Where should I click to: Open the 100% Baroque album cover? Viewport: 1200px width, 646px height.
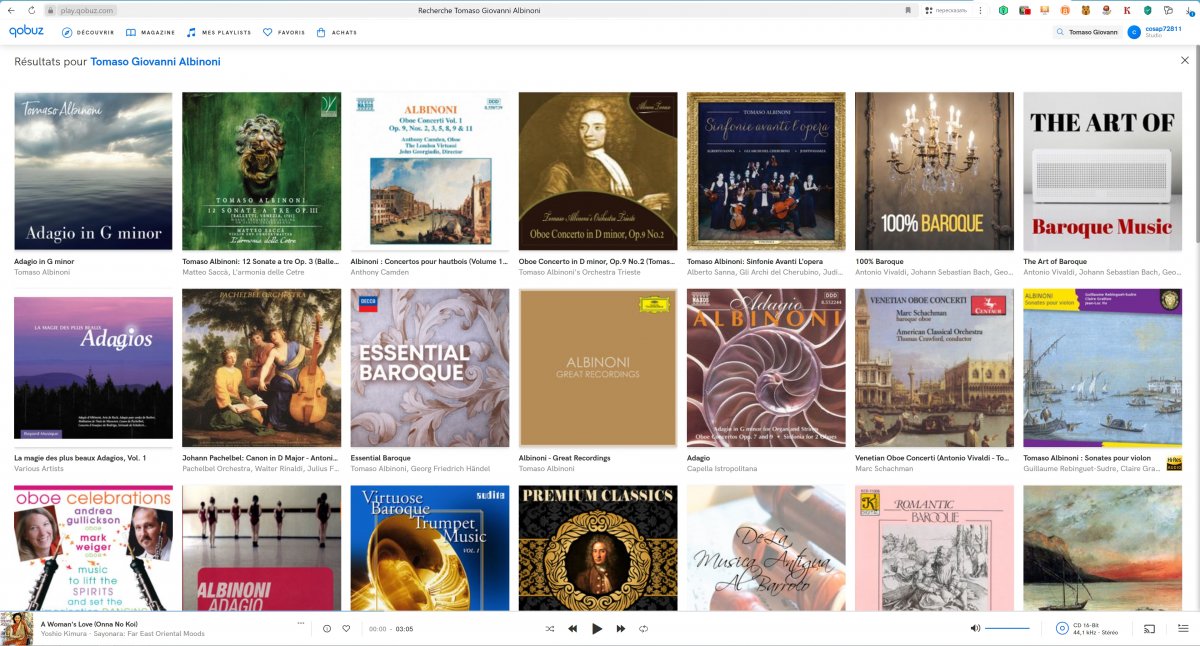(x=934, y=171)
